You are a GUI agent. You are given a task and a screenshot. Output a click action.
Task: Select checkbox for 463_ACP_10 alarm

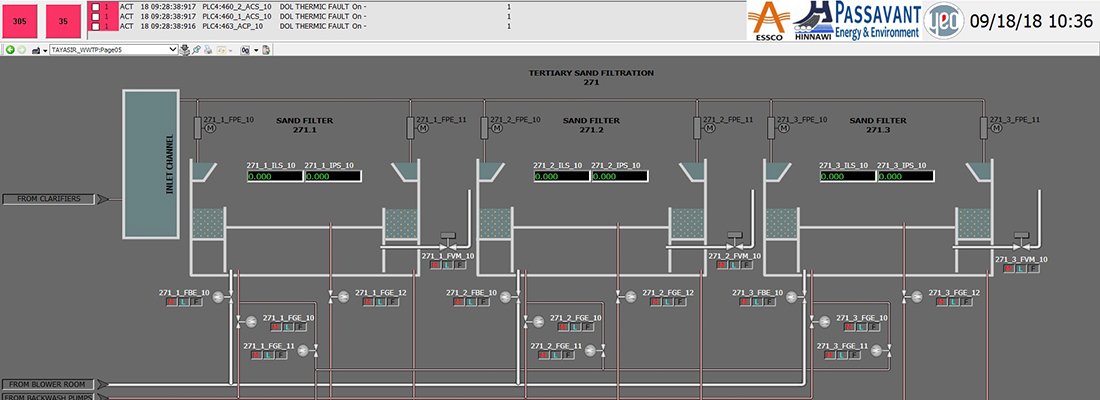click(95, 26)
